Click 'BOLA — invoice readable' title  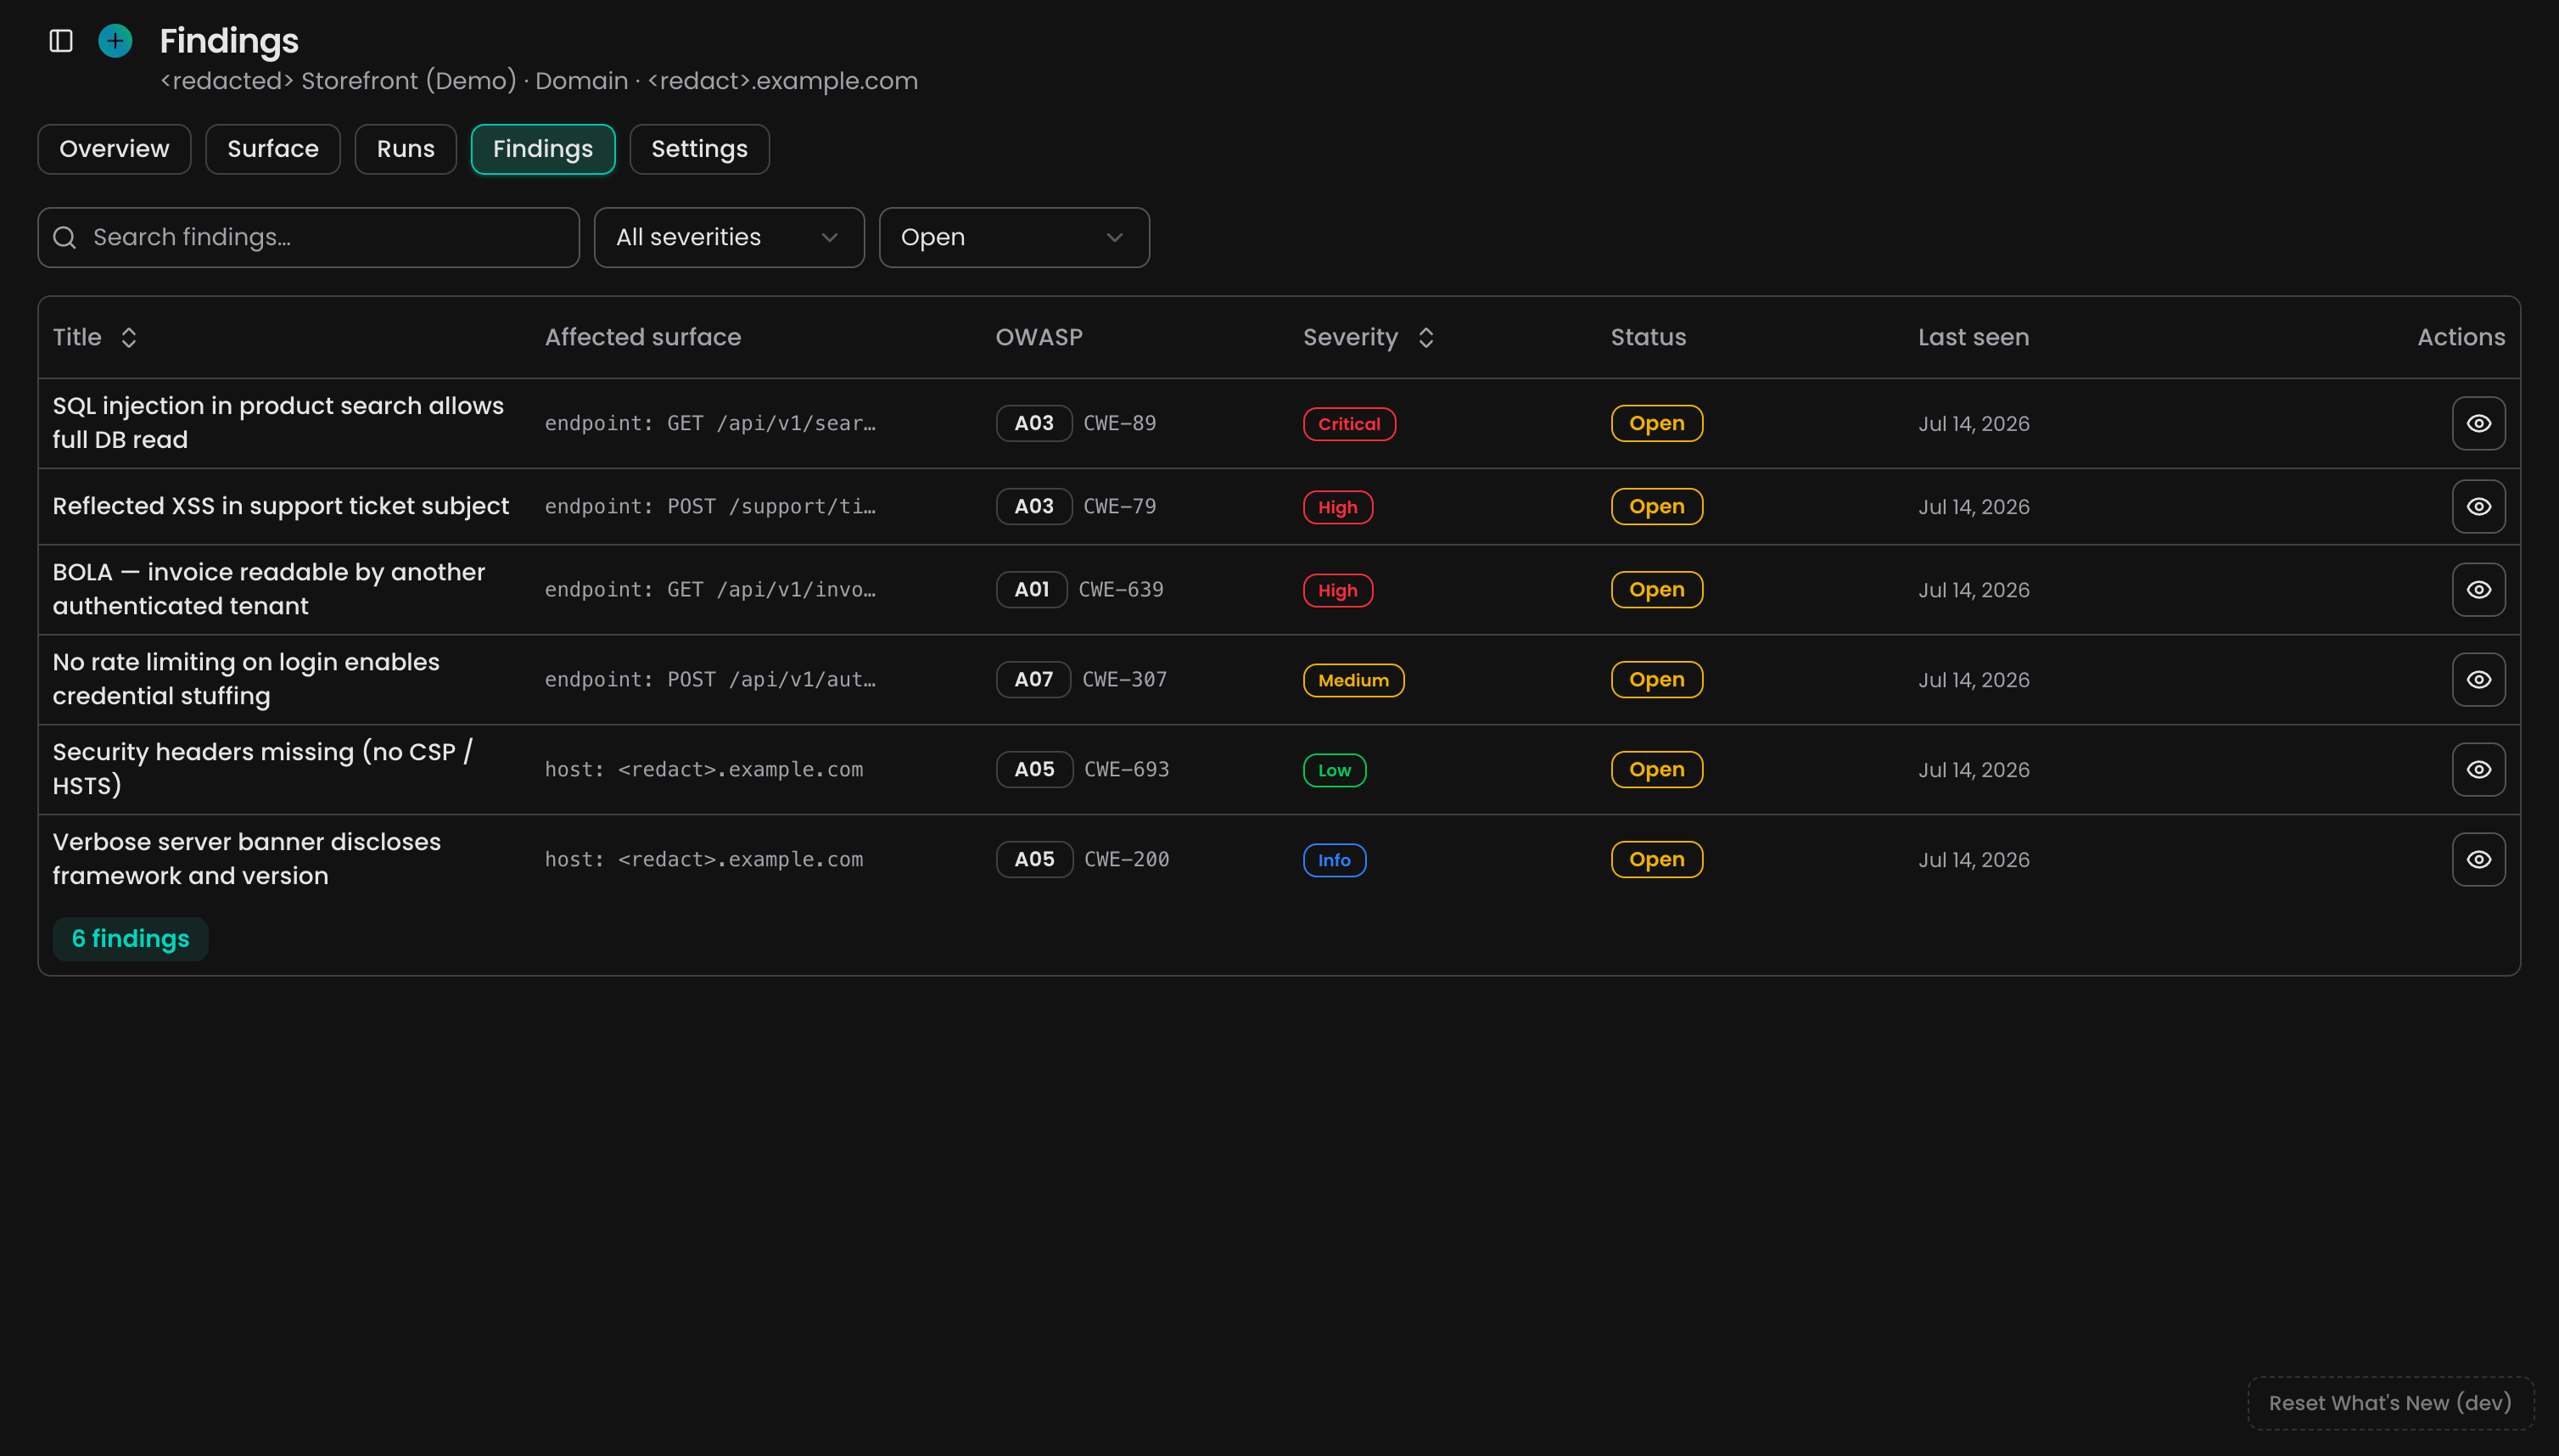point(268,589)
